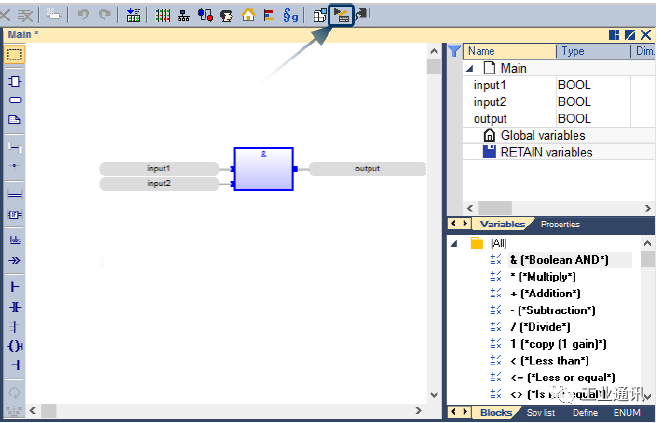The height and width of the screenshot is (423, 666).
Task: Sort variables by Type column header
Action: tap(593, 51)
